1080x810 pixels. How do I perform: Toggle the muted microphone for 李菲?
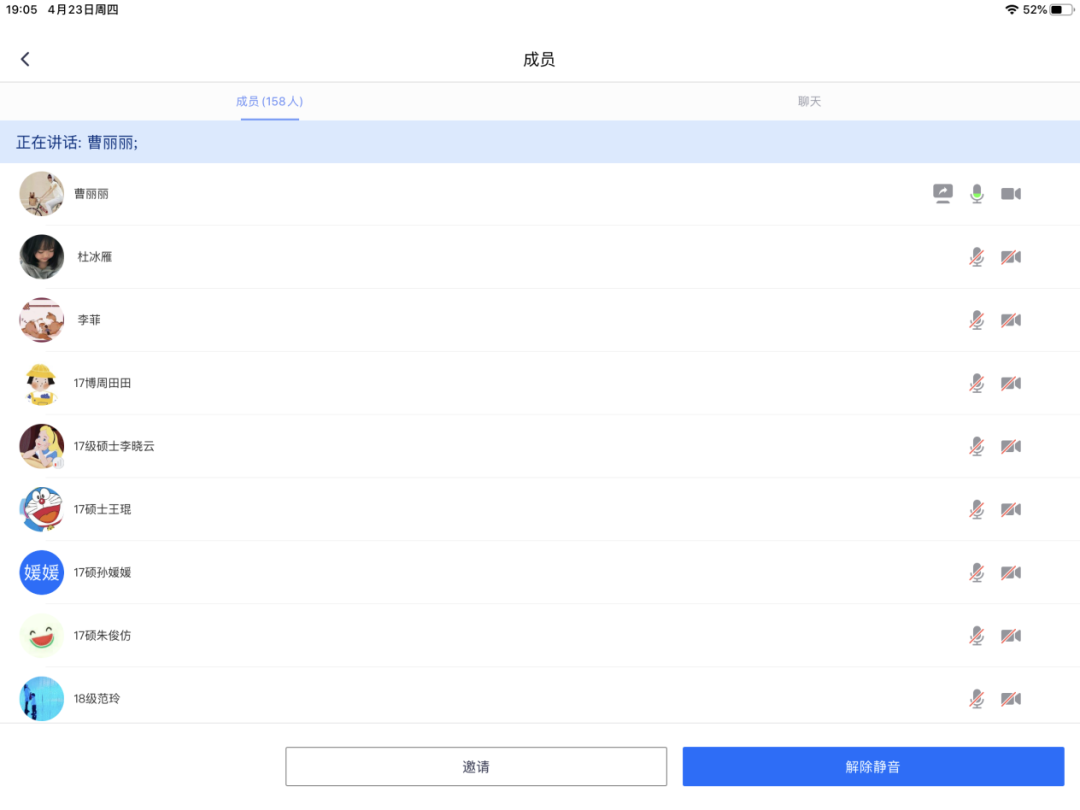tap(977, 320)
